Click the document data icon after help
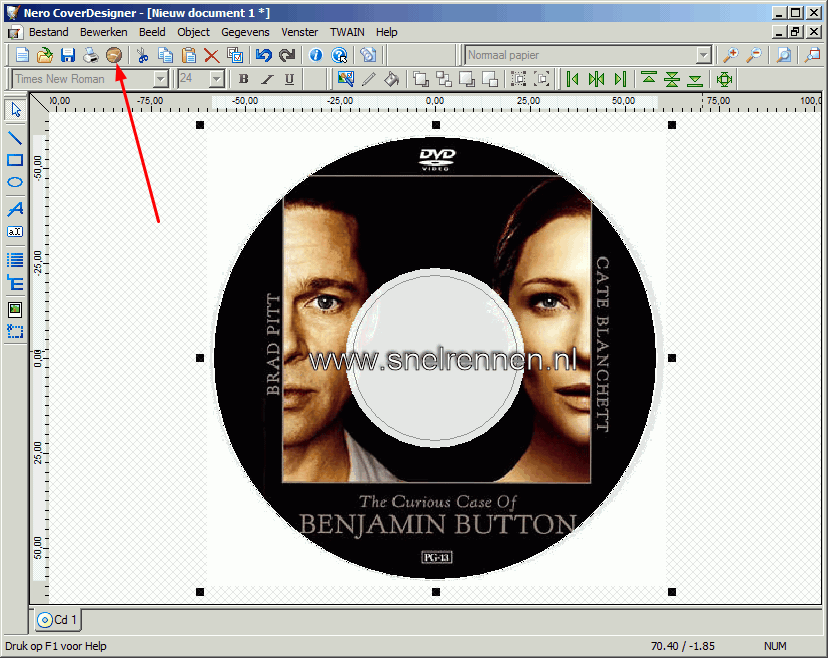 tap(368, 55)
